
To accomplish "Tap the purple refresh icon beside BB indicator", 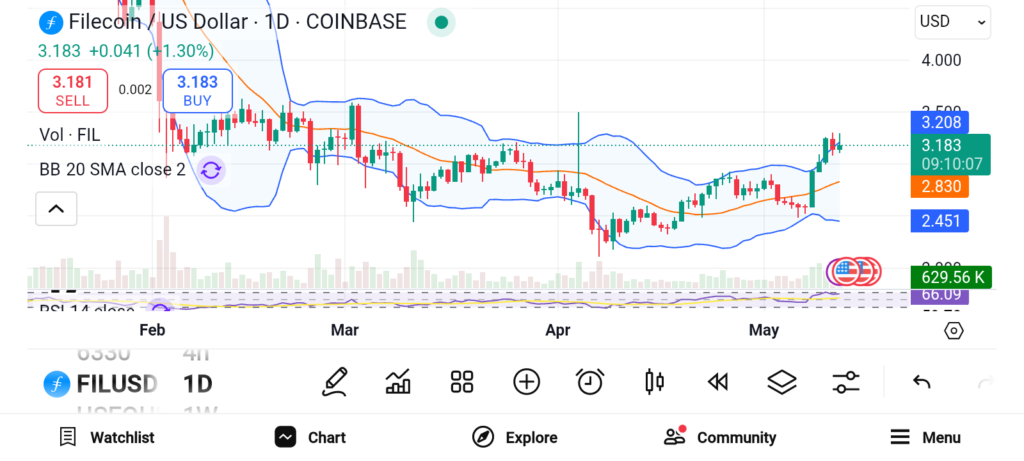I will 210,170.
